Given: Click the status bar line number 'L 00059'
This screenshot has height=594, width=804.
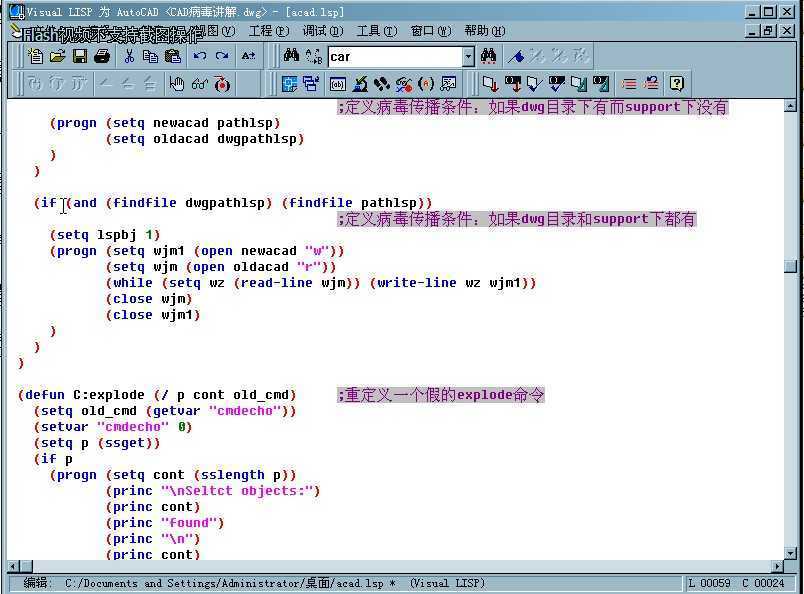Looking at the screenshot, I should [x=709, y=583].
